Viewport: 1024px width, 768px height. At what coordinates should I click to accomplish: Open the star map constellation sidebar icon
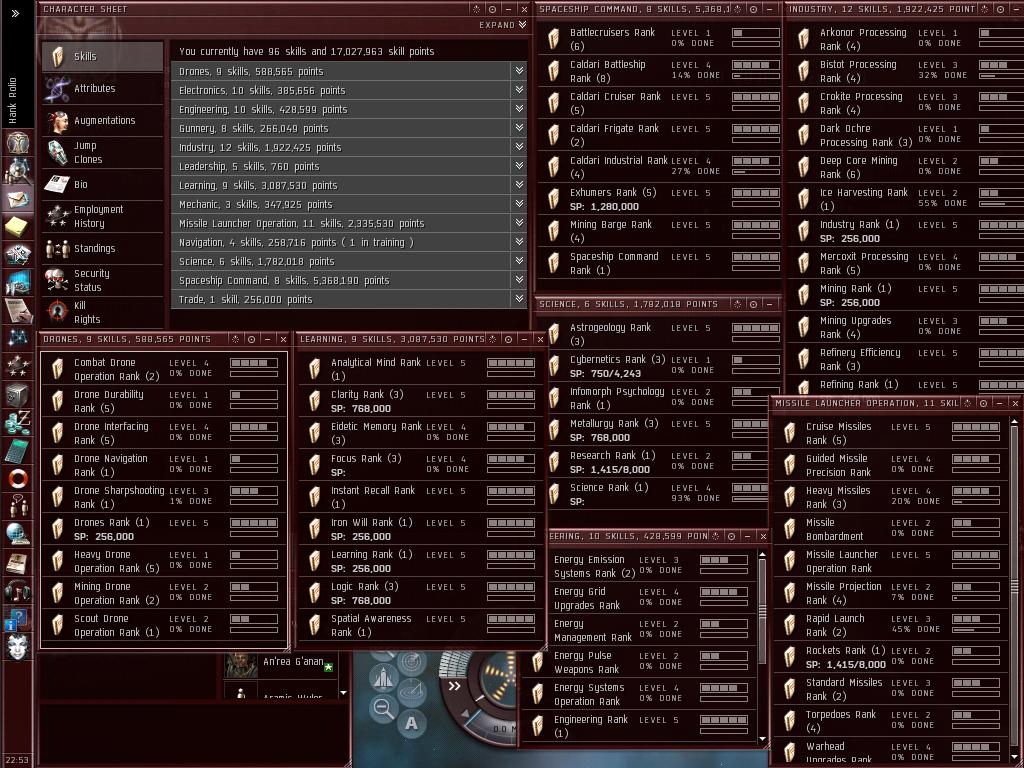[17, 338]
